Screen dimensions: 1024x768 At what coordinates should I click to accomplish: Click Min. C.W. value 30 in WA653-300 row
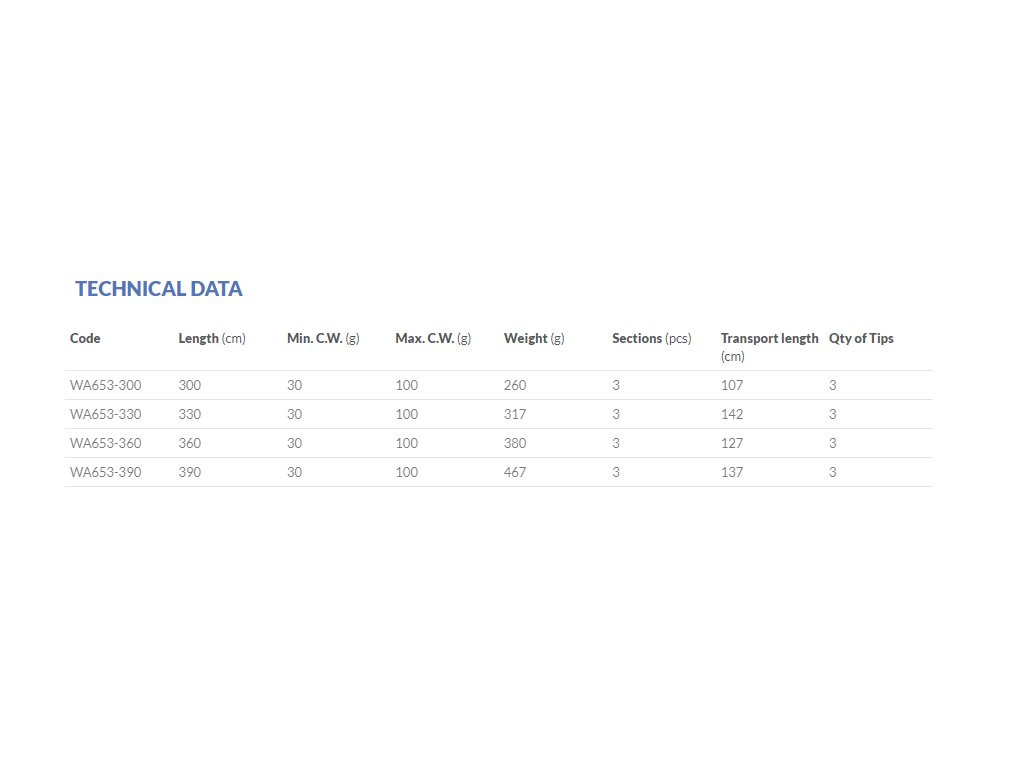[295, 385]
